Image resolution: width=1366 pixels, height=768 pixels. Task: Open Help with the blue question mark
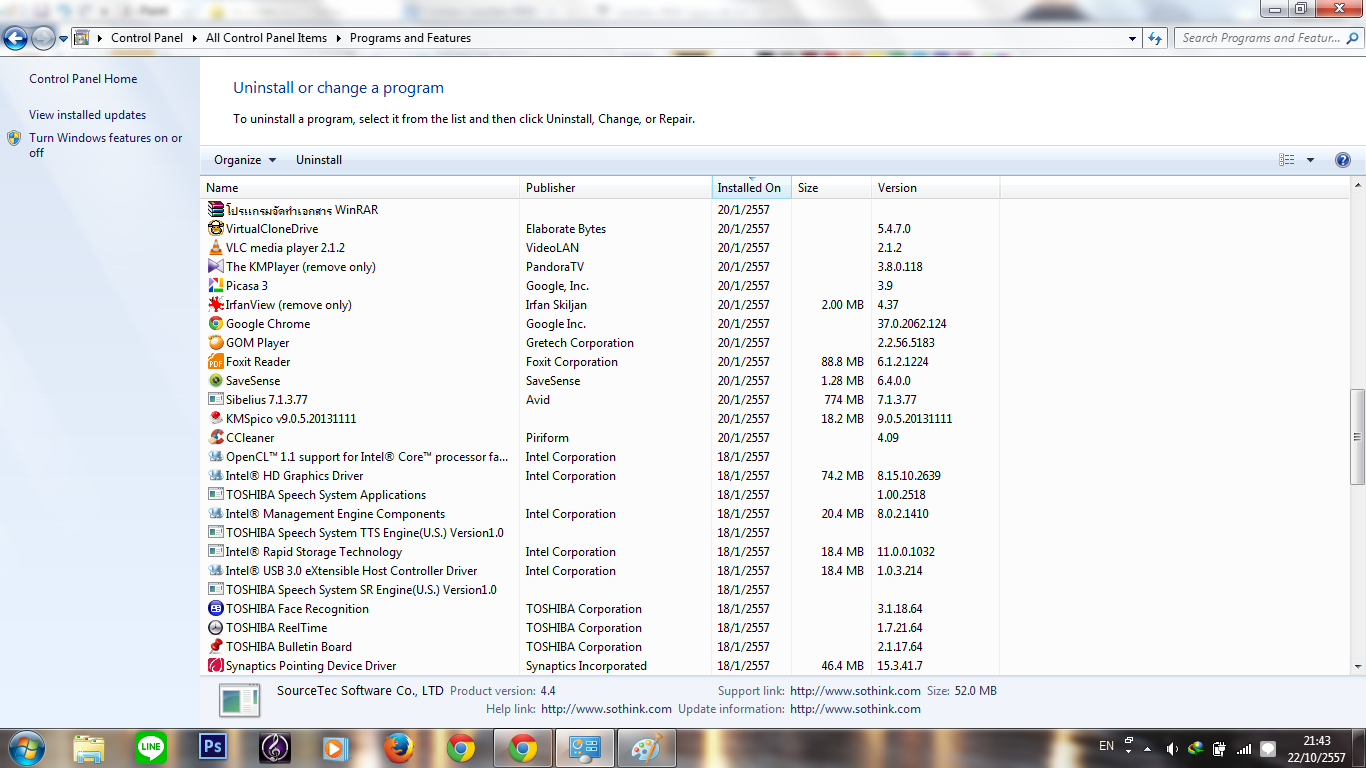click(x=1343, y=160)
